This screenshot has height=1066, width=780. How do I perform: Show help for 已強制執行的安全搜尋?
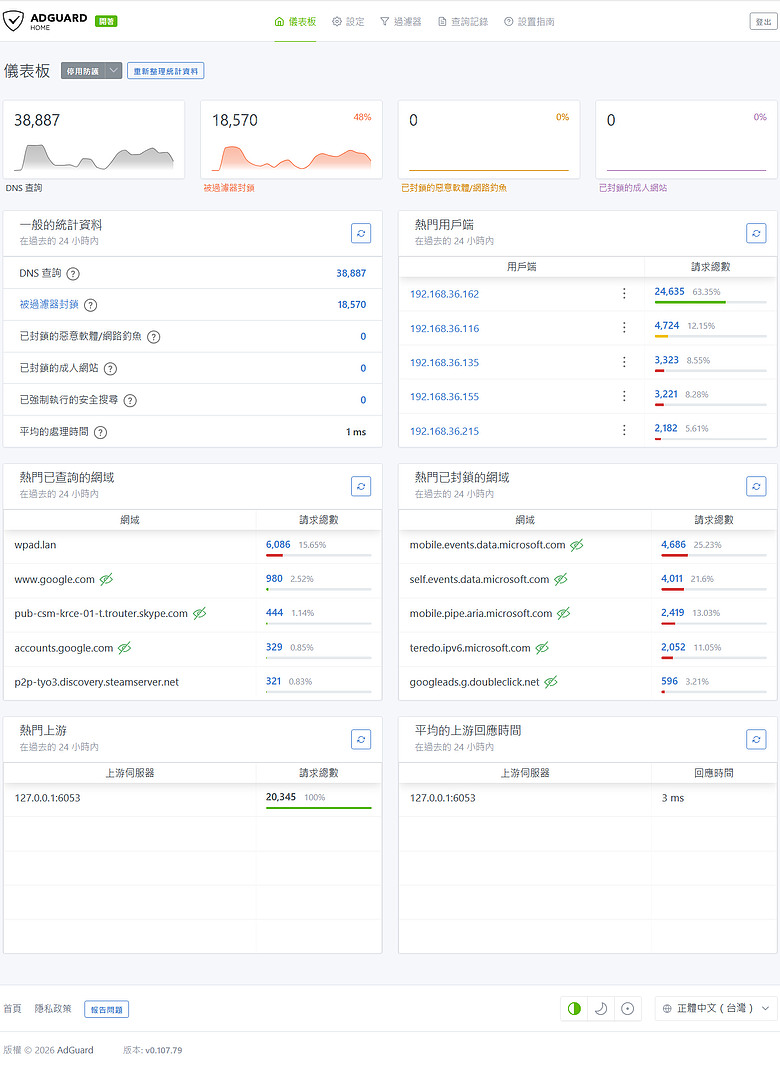130,400
